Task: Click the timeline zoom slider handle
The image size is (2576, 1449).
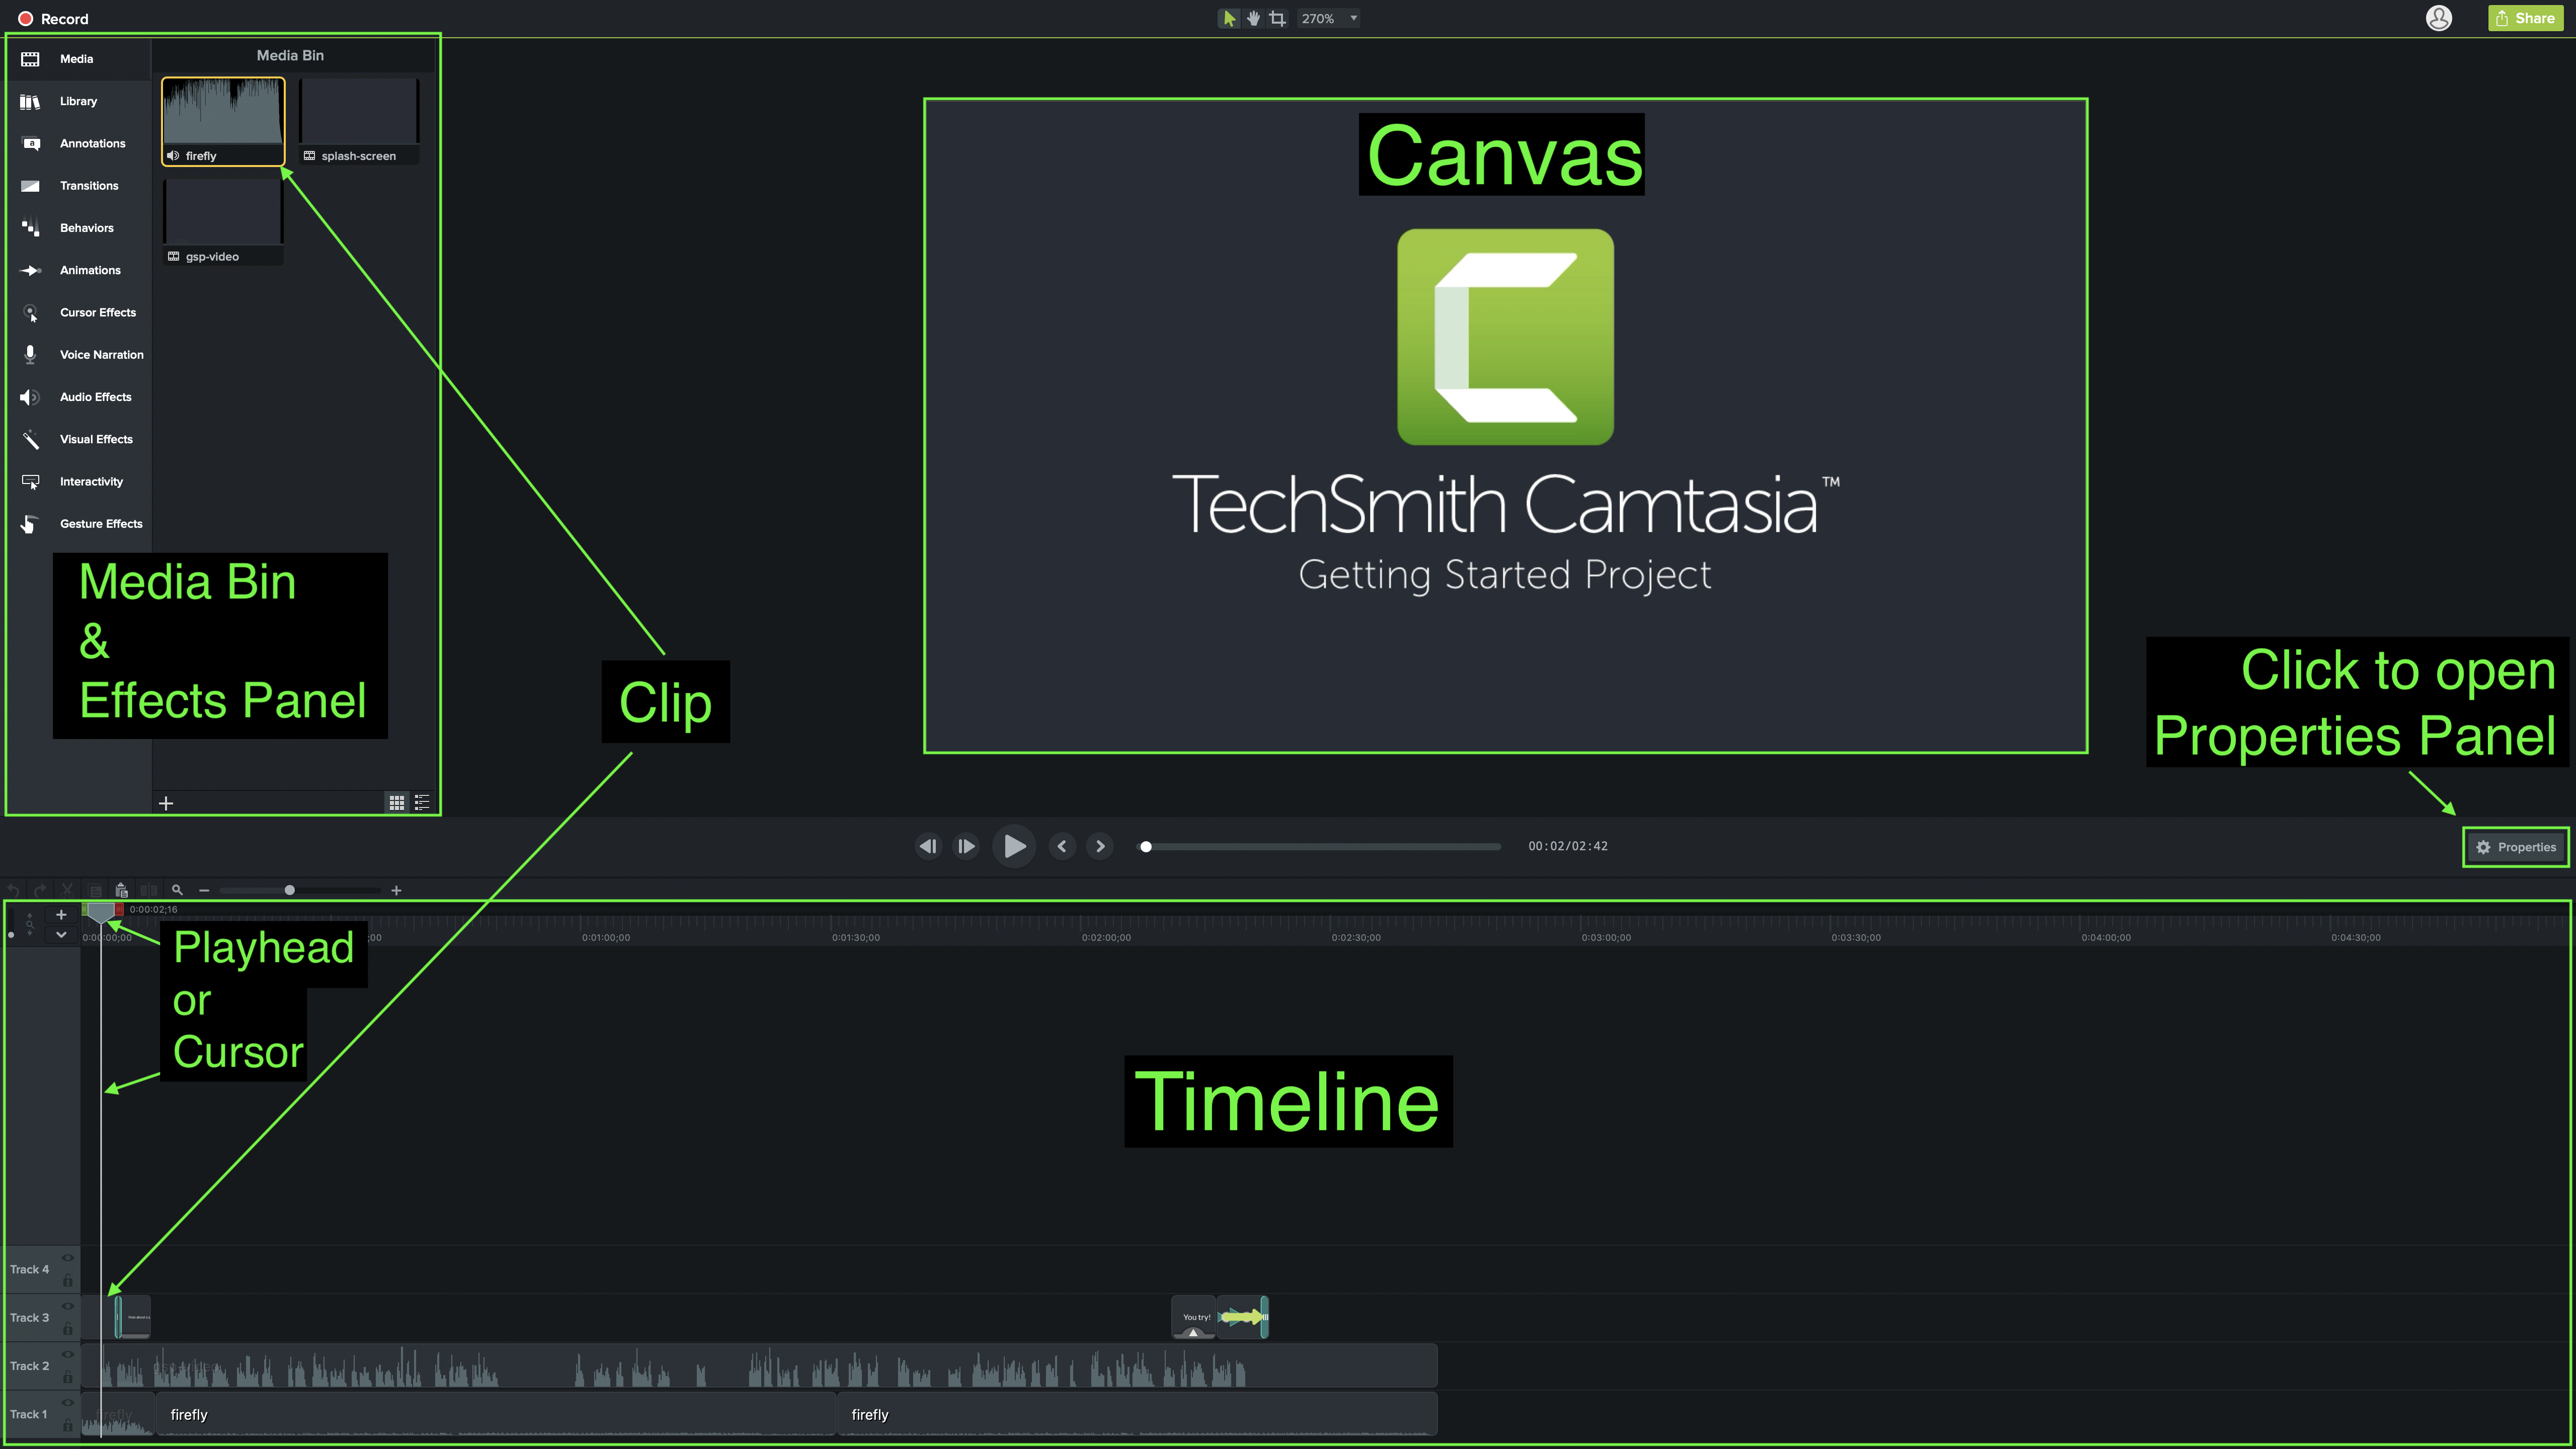Action: pyautogui.click(x=289, y=890)
